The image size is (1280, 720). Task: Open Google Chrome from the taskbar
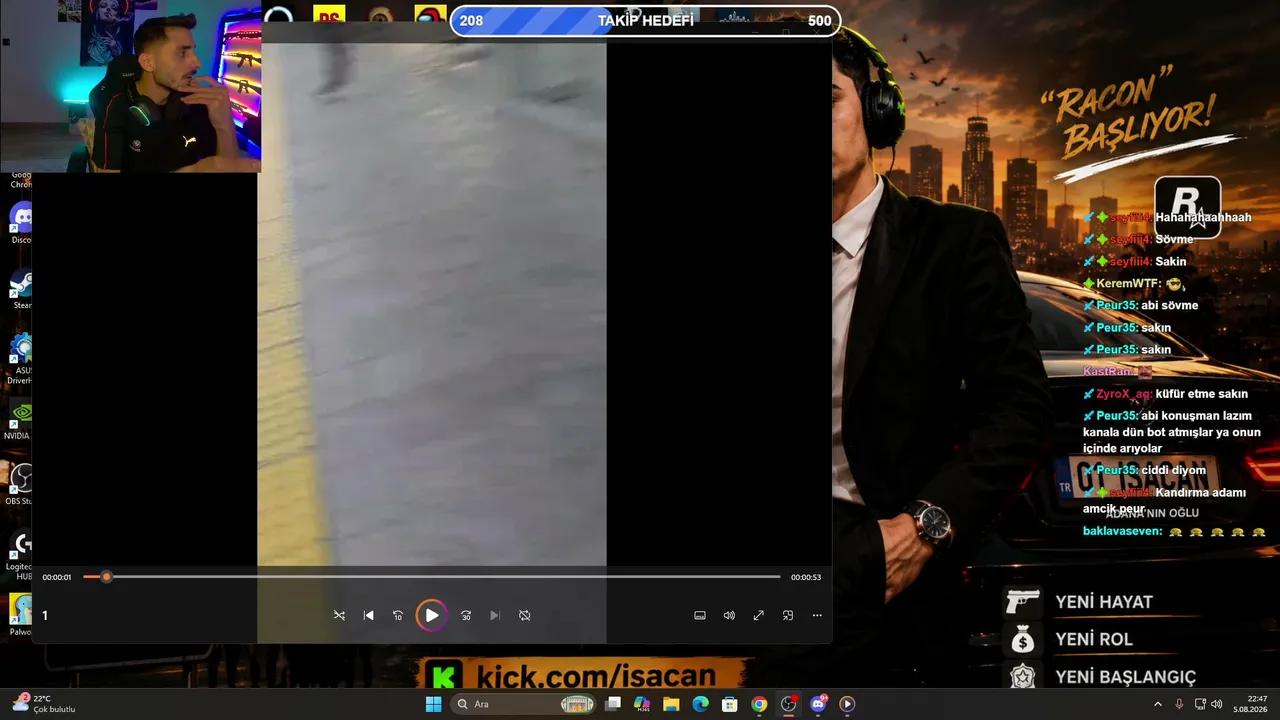click(x=759, y=704)
